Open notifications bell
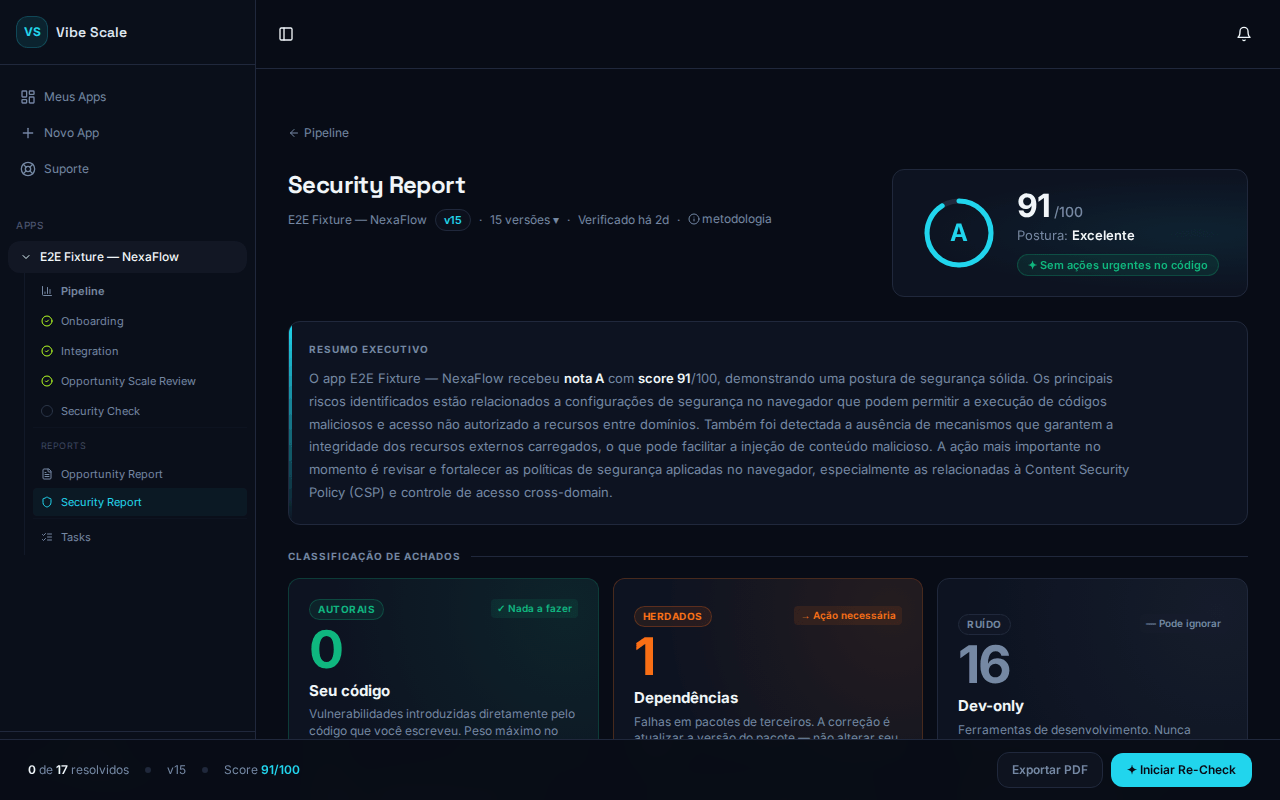 (1244, 34)
